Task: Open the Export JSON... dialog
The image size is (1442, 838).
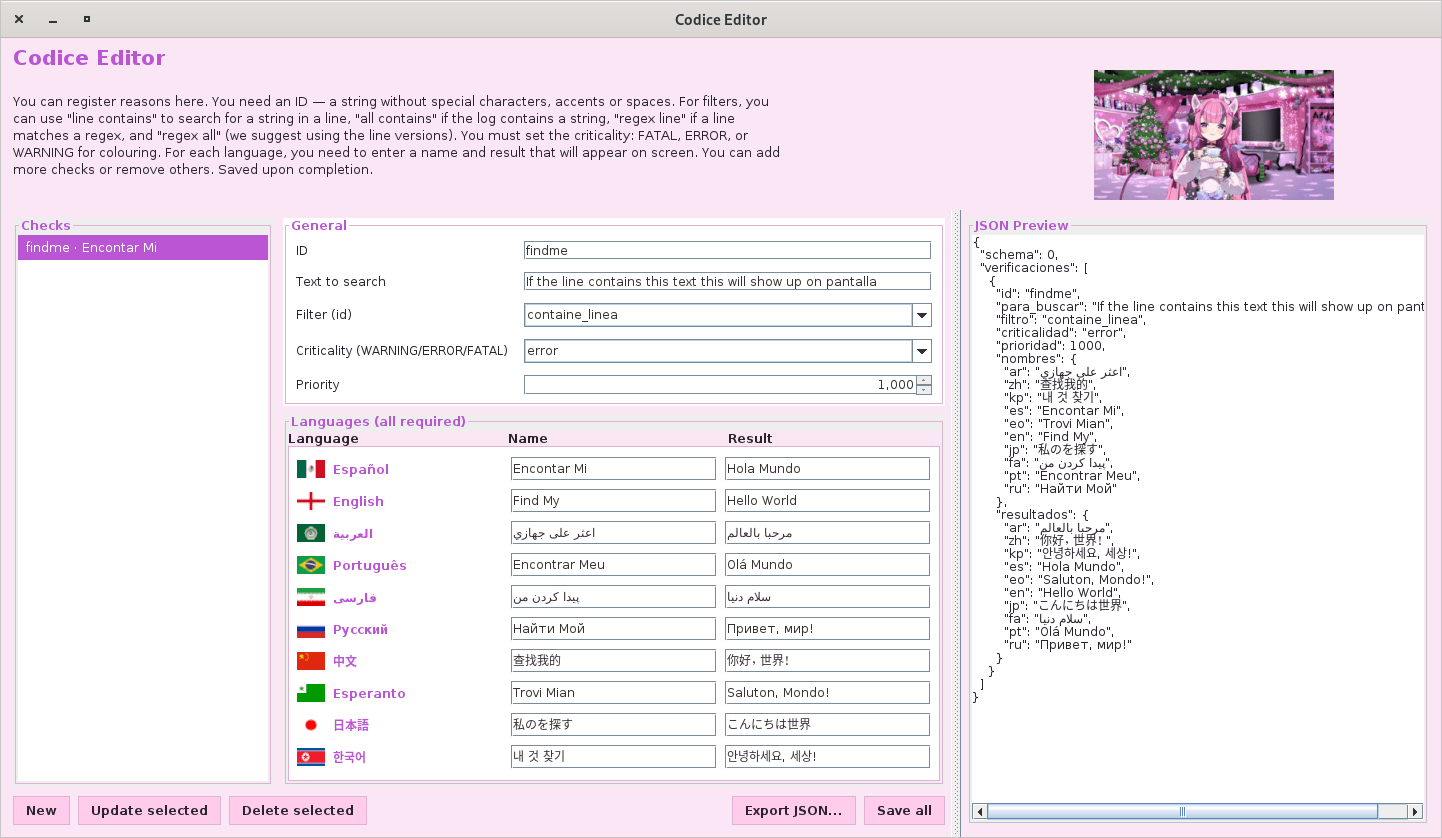Action: coord(794,810)
